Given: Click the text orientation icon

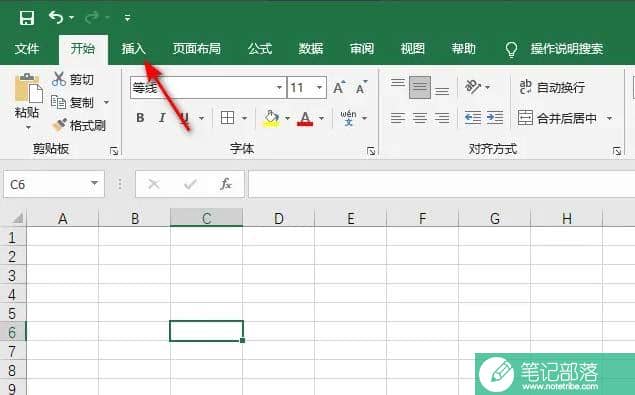Looking at the screenshot, I should (473, 87).
